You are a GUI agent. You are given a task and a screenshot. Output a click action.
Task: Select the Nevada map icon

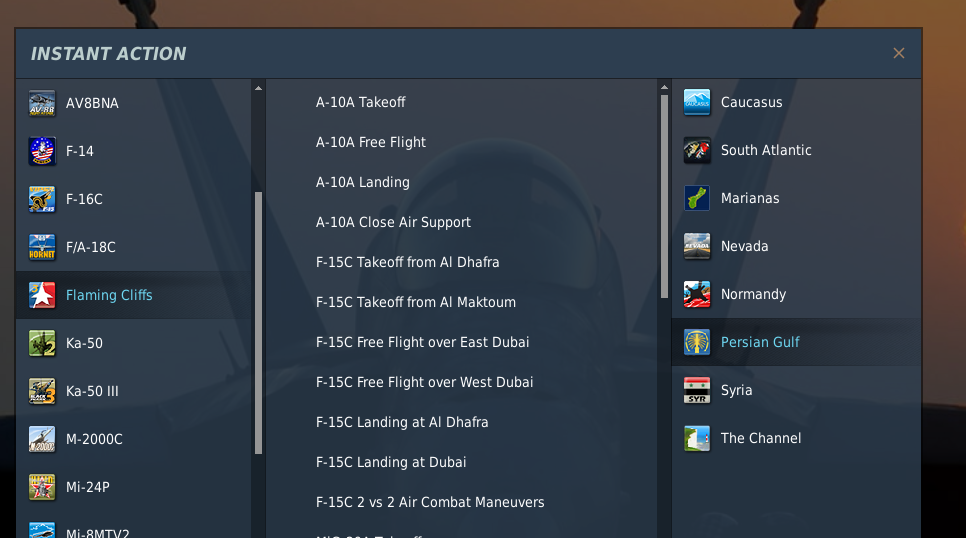(697, 247)
